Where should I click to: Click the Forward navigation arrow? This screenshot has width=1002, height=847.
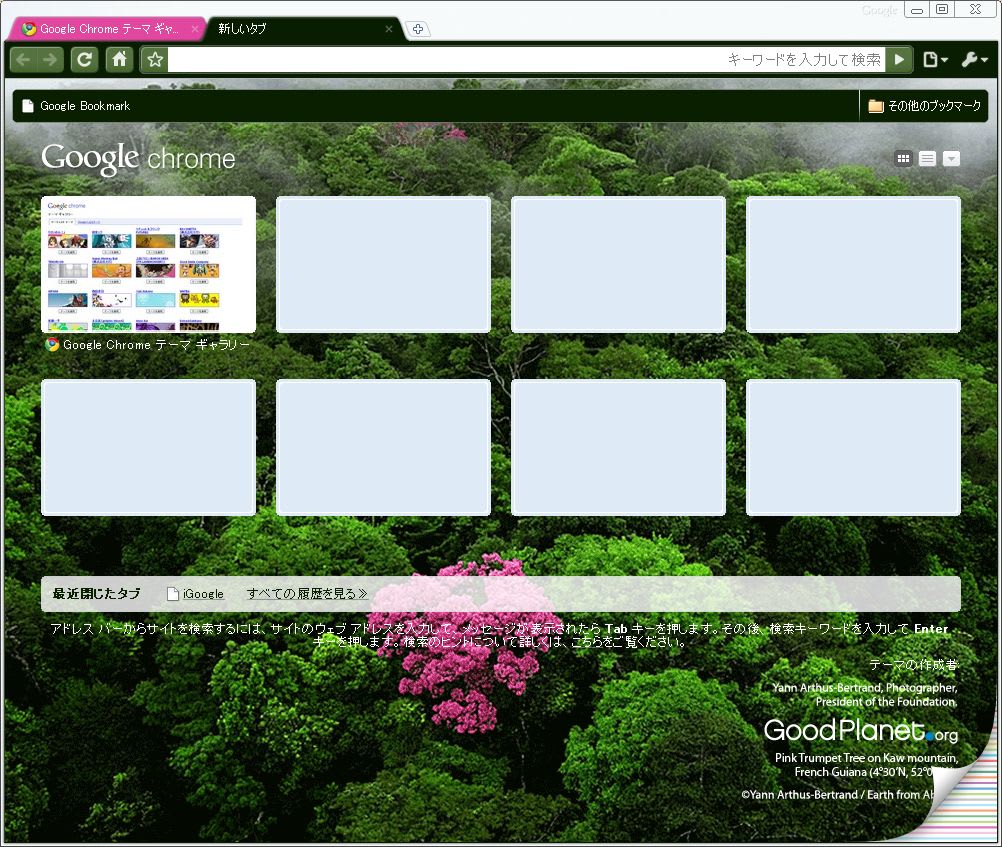[50, 60]
